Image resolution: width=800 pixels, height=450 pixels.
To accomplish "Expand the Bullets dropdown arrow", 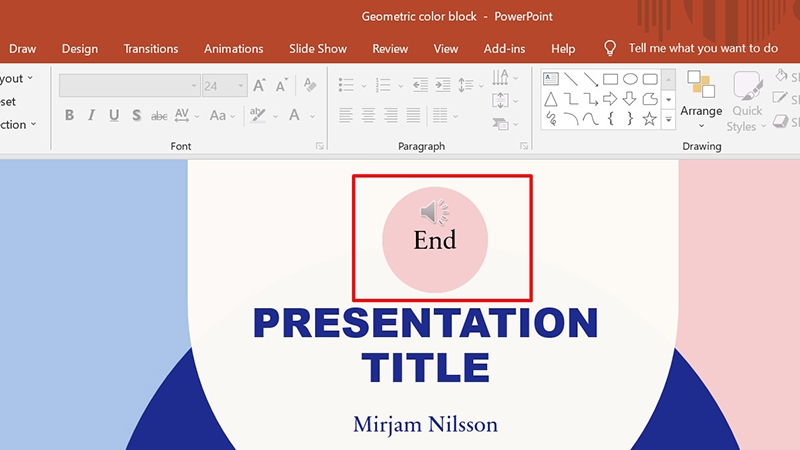I will (x=364, y=86).
